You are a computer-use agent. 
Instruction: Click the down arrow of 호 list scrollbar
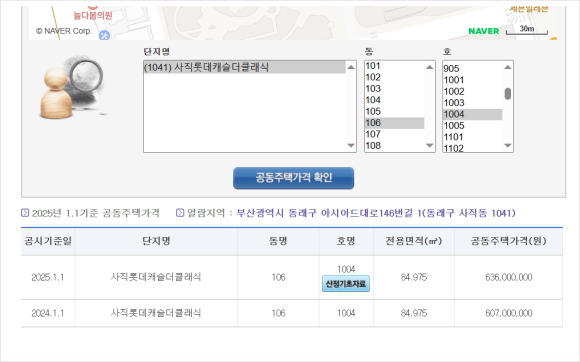click(508, 146)
